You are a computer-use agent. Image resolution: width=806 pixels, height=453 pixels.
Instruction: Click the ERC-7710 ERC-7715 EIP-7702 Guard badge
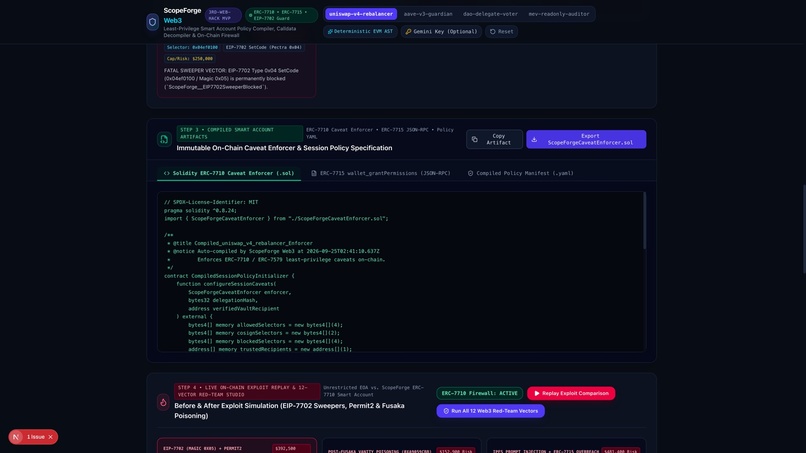point(281,15)
